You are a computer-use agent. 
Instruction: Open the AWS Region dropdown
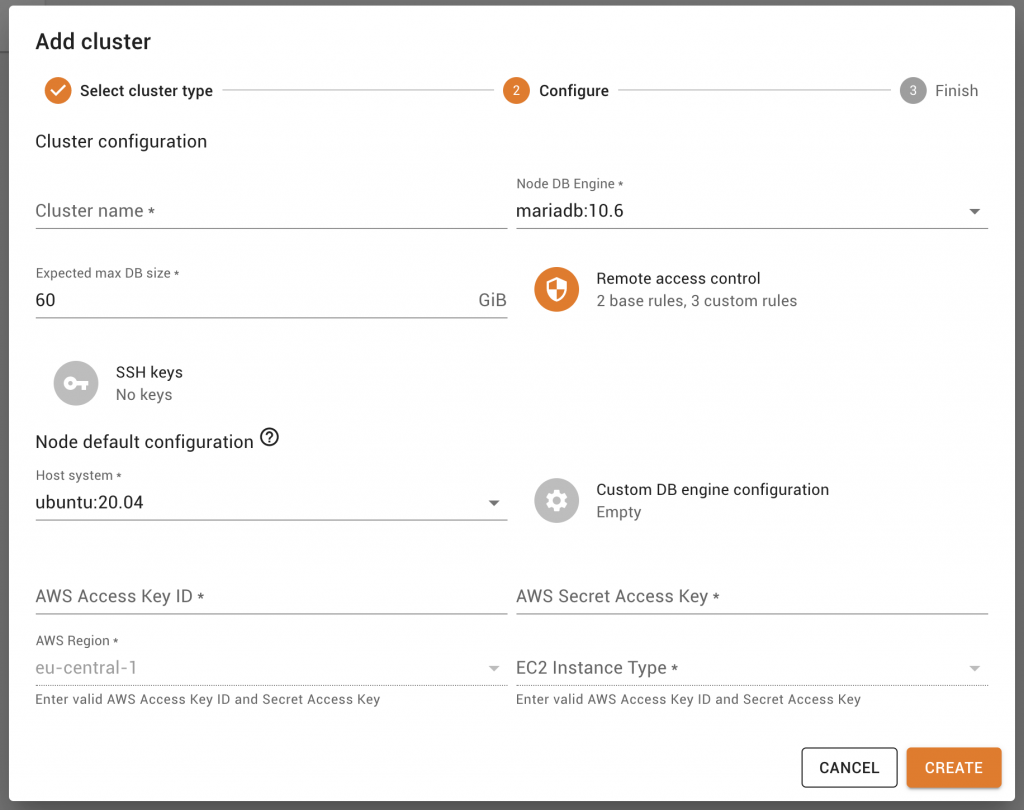pyautogui.click(x=271, y=668)
